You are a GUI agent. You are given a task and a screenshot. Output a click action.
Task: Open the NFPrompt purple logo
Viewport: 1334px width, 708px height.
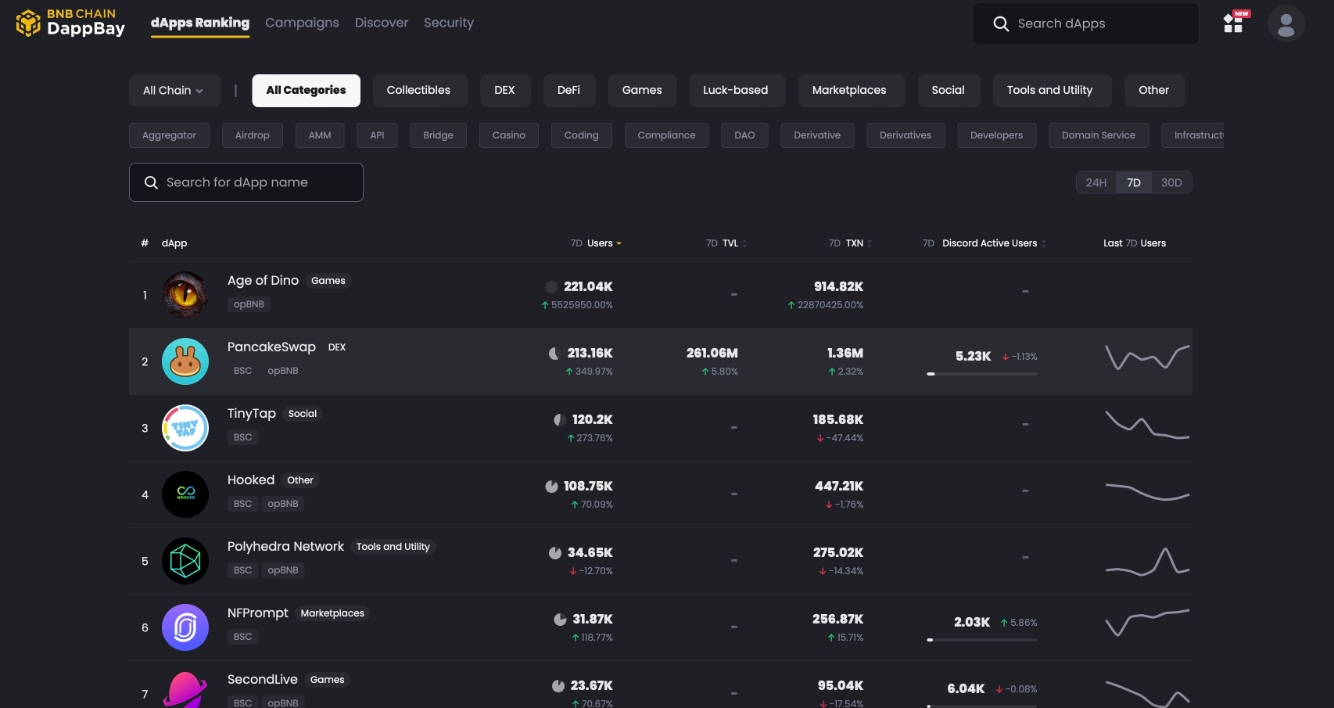[185, 627]
